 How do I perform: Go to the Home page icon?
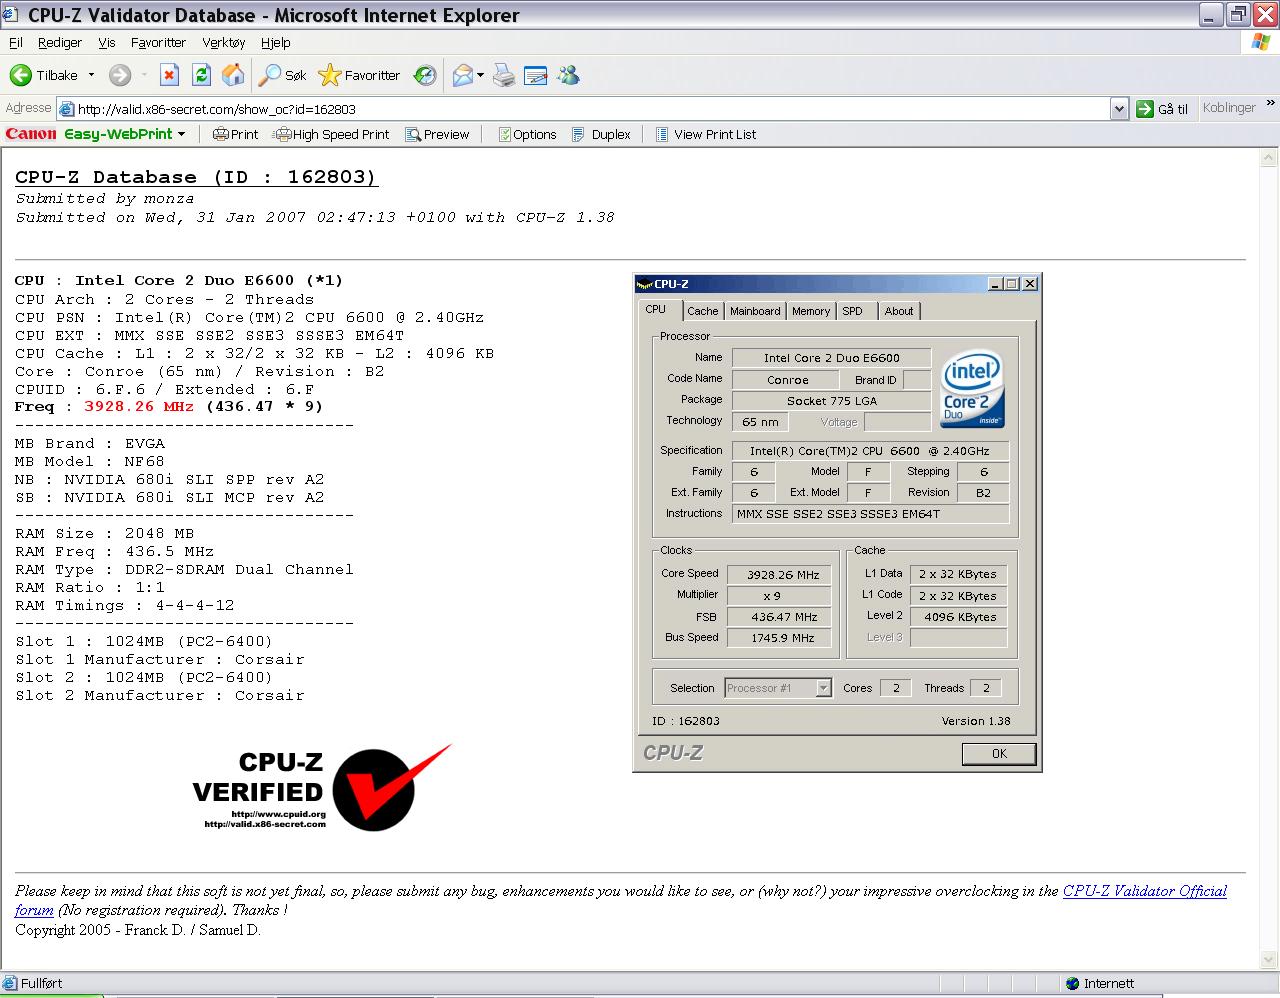tap(233, 75)
